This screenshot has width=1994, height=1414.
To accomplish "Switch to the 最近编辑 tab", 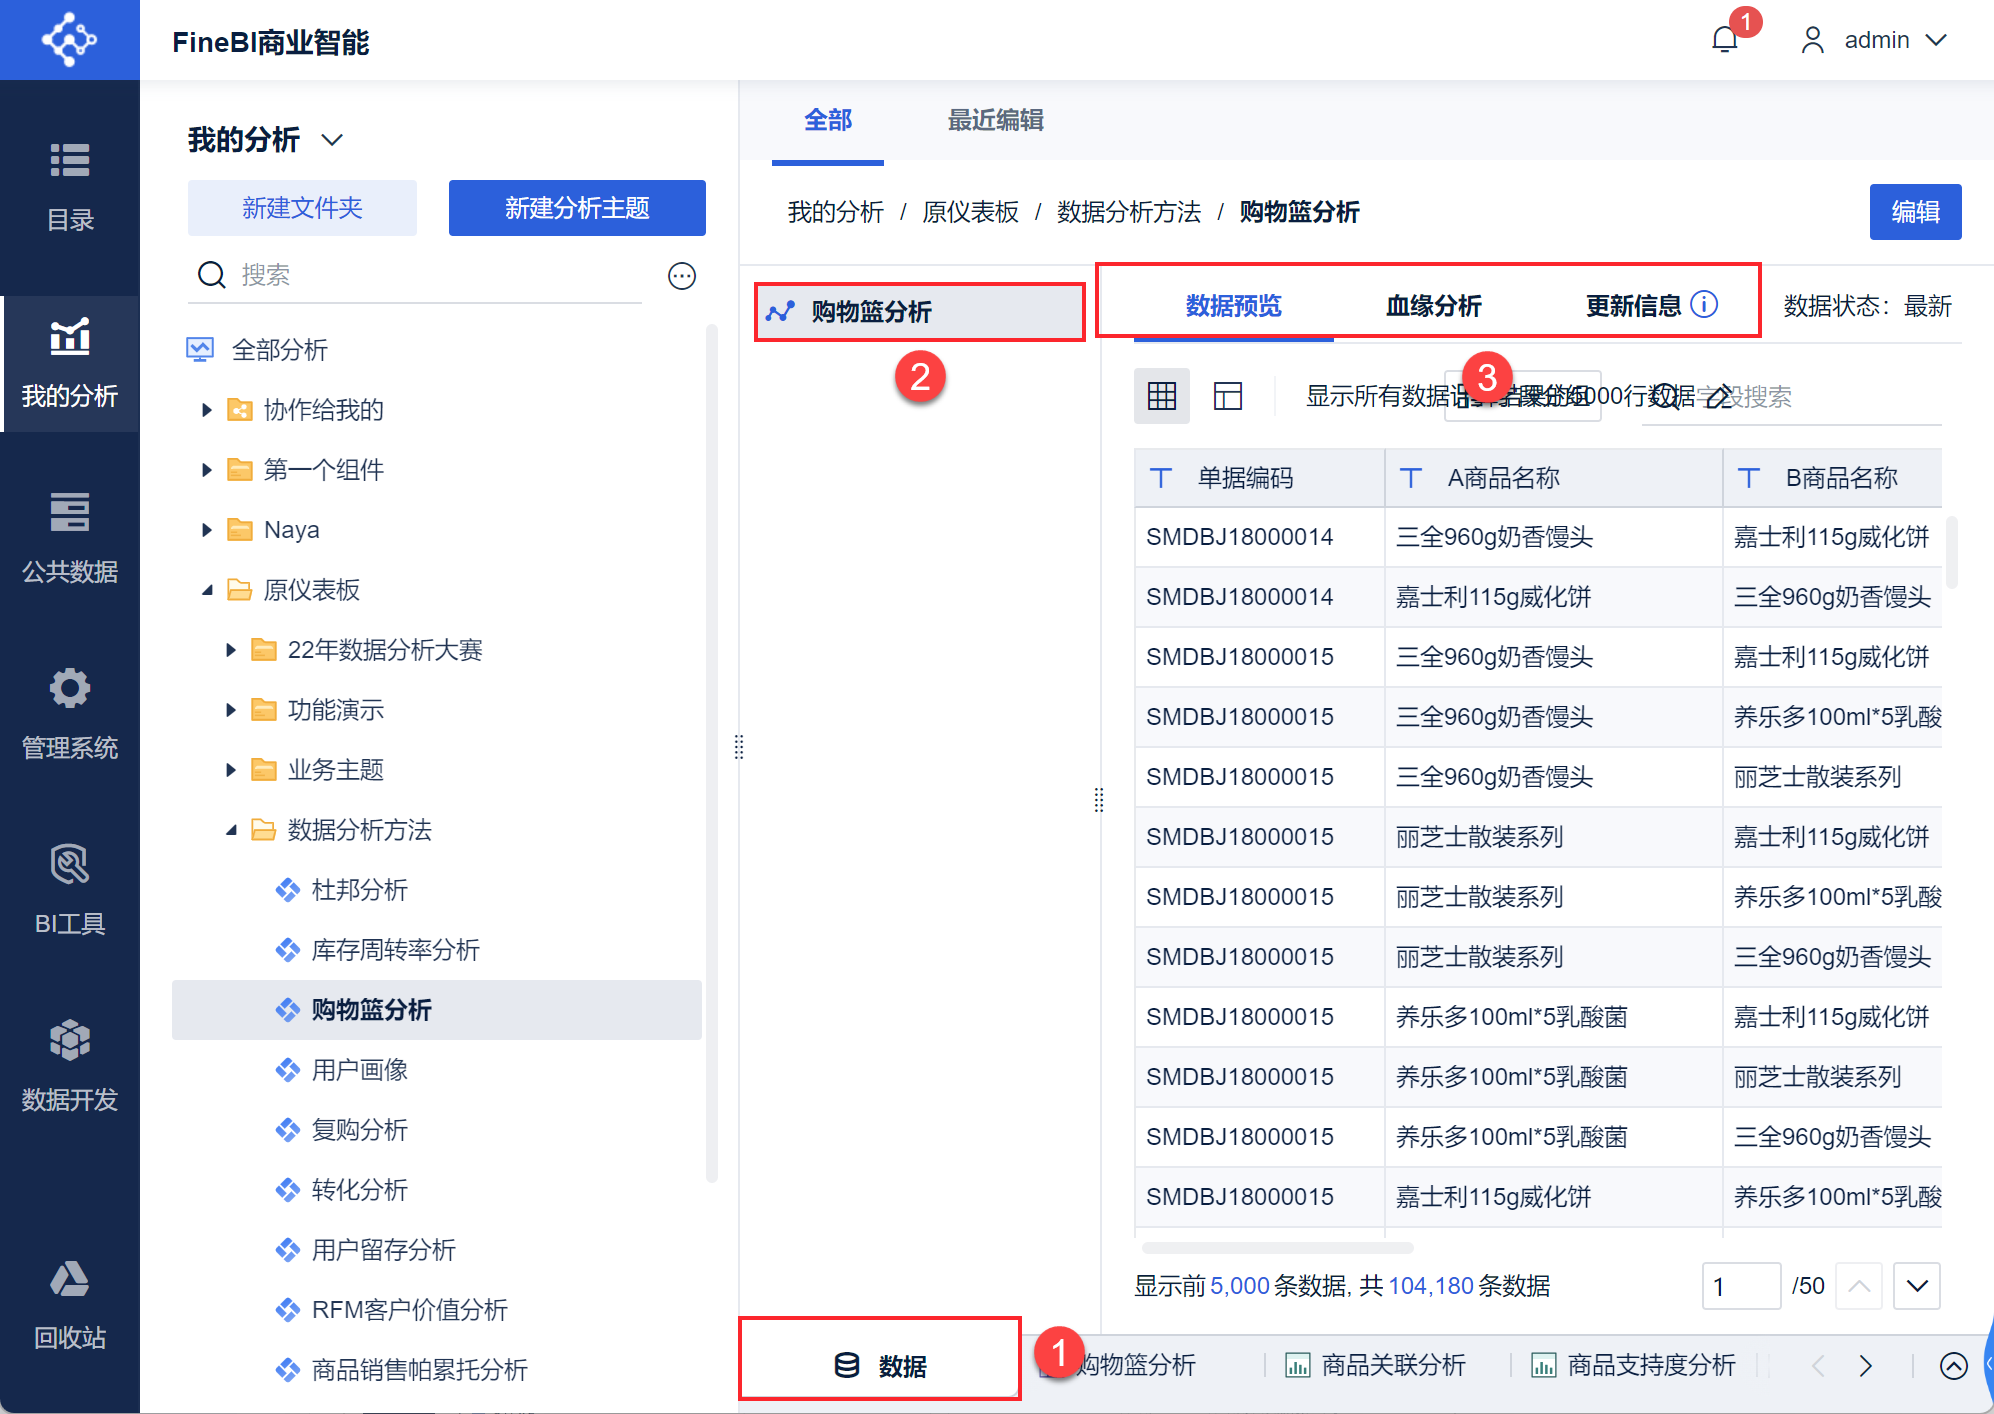I will coord(995,120).
